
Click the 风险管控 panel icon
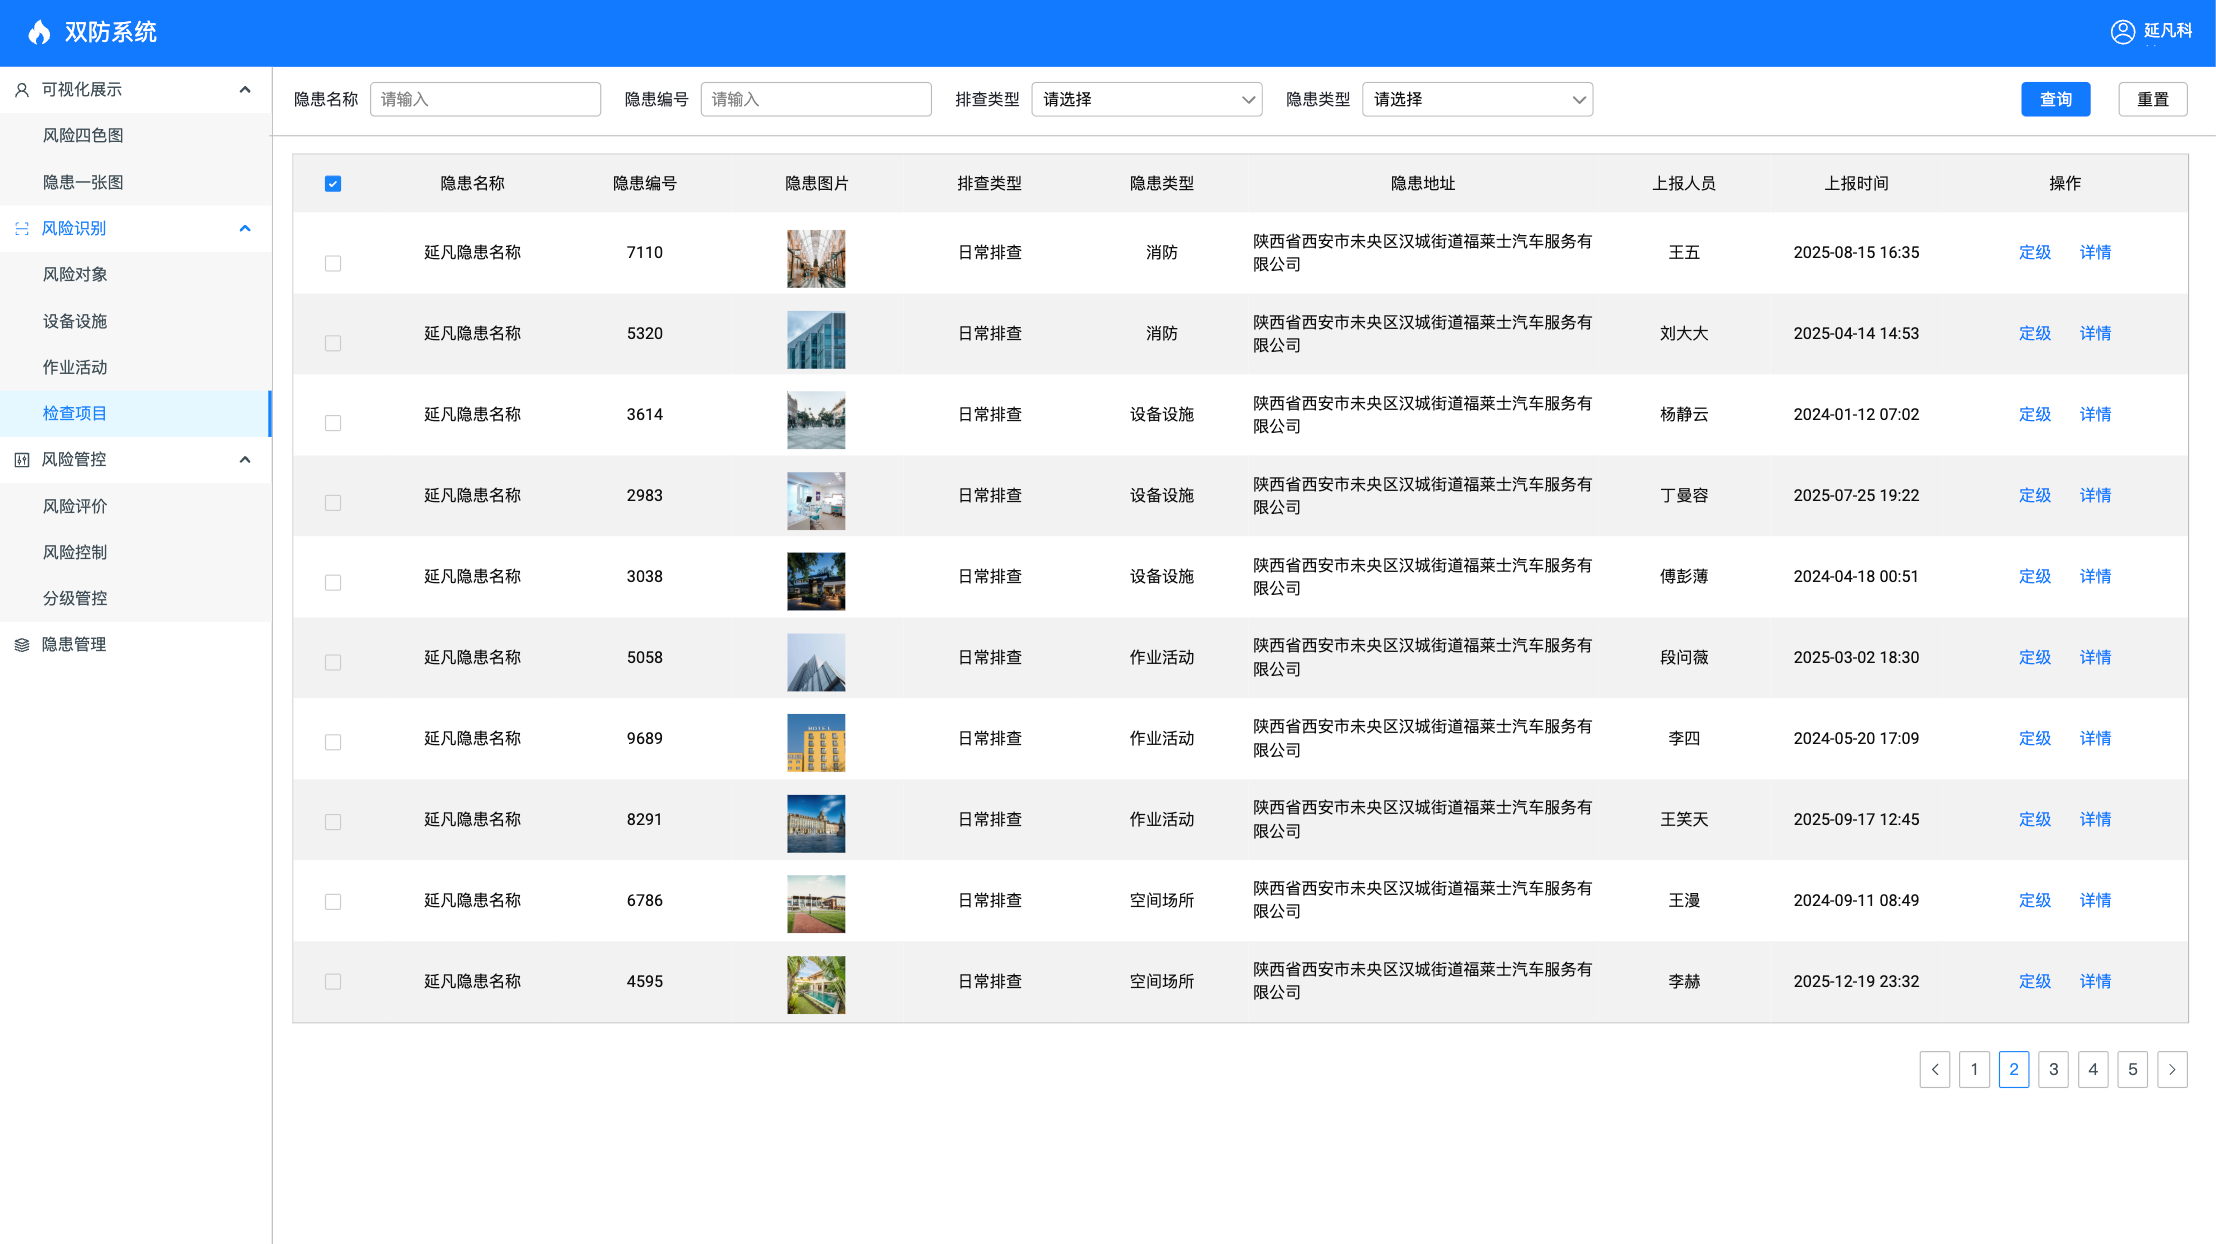pos(22,460)
